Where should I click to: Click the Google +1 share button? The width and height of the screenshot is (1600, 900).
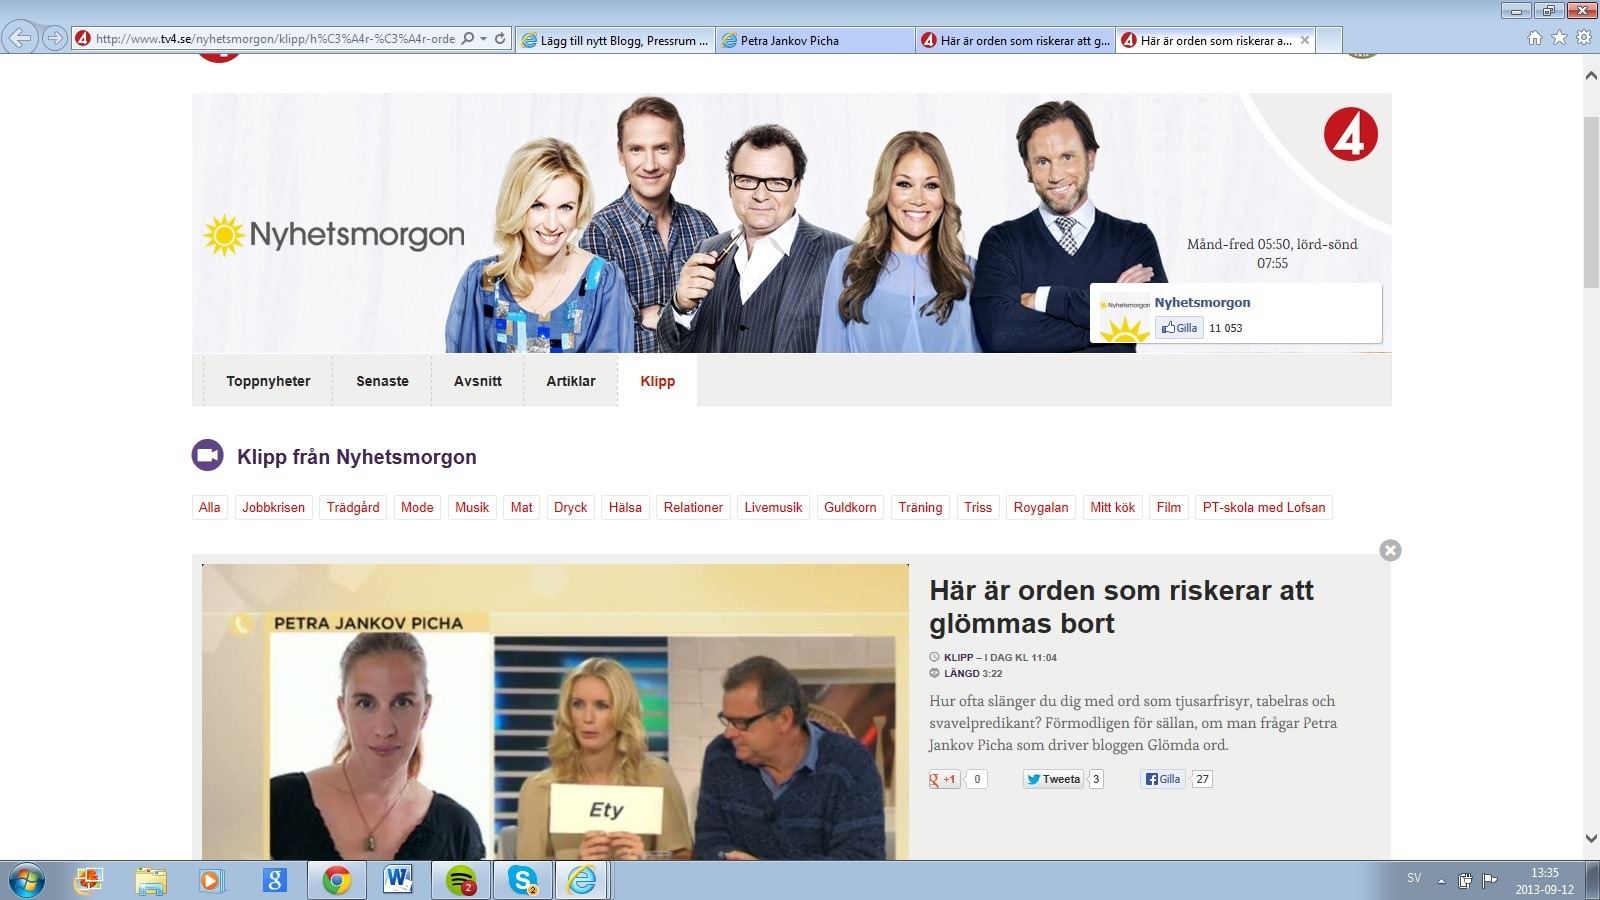point(944,779)
